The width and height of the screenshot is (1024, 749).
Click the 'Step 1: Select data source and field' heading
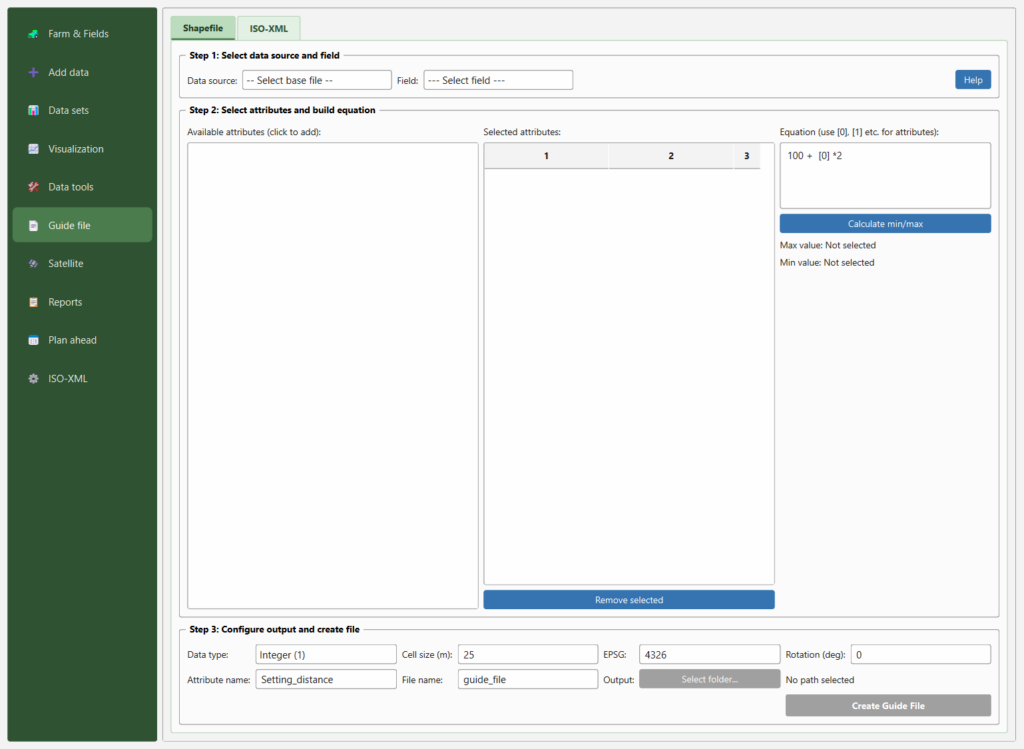pyautogui.click(x=264, y=56)
